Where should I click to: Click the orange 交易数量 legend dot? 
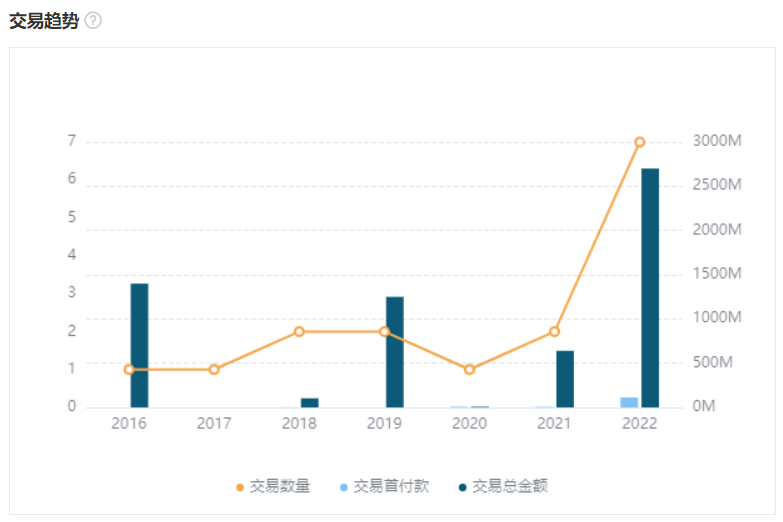240,487
